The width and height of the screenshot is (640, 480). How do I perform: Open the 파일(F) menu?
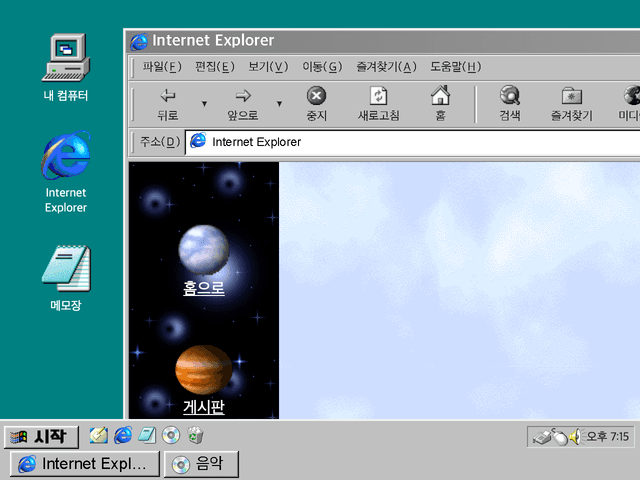(x=162, y=67)
